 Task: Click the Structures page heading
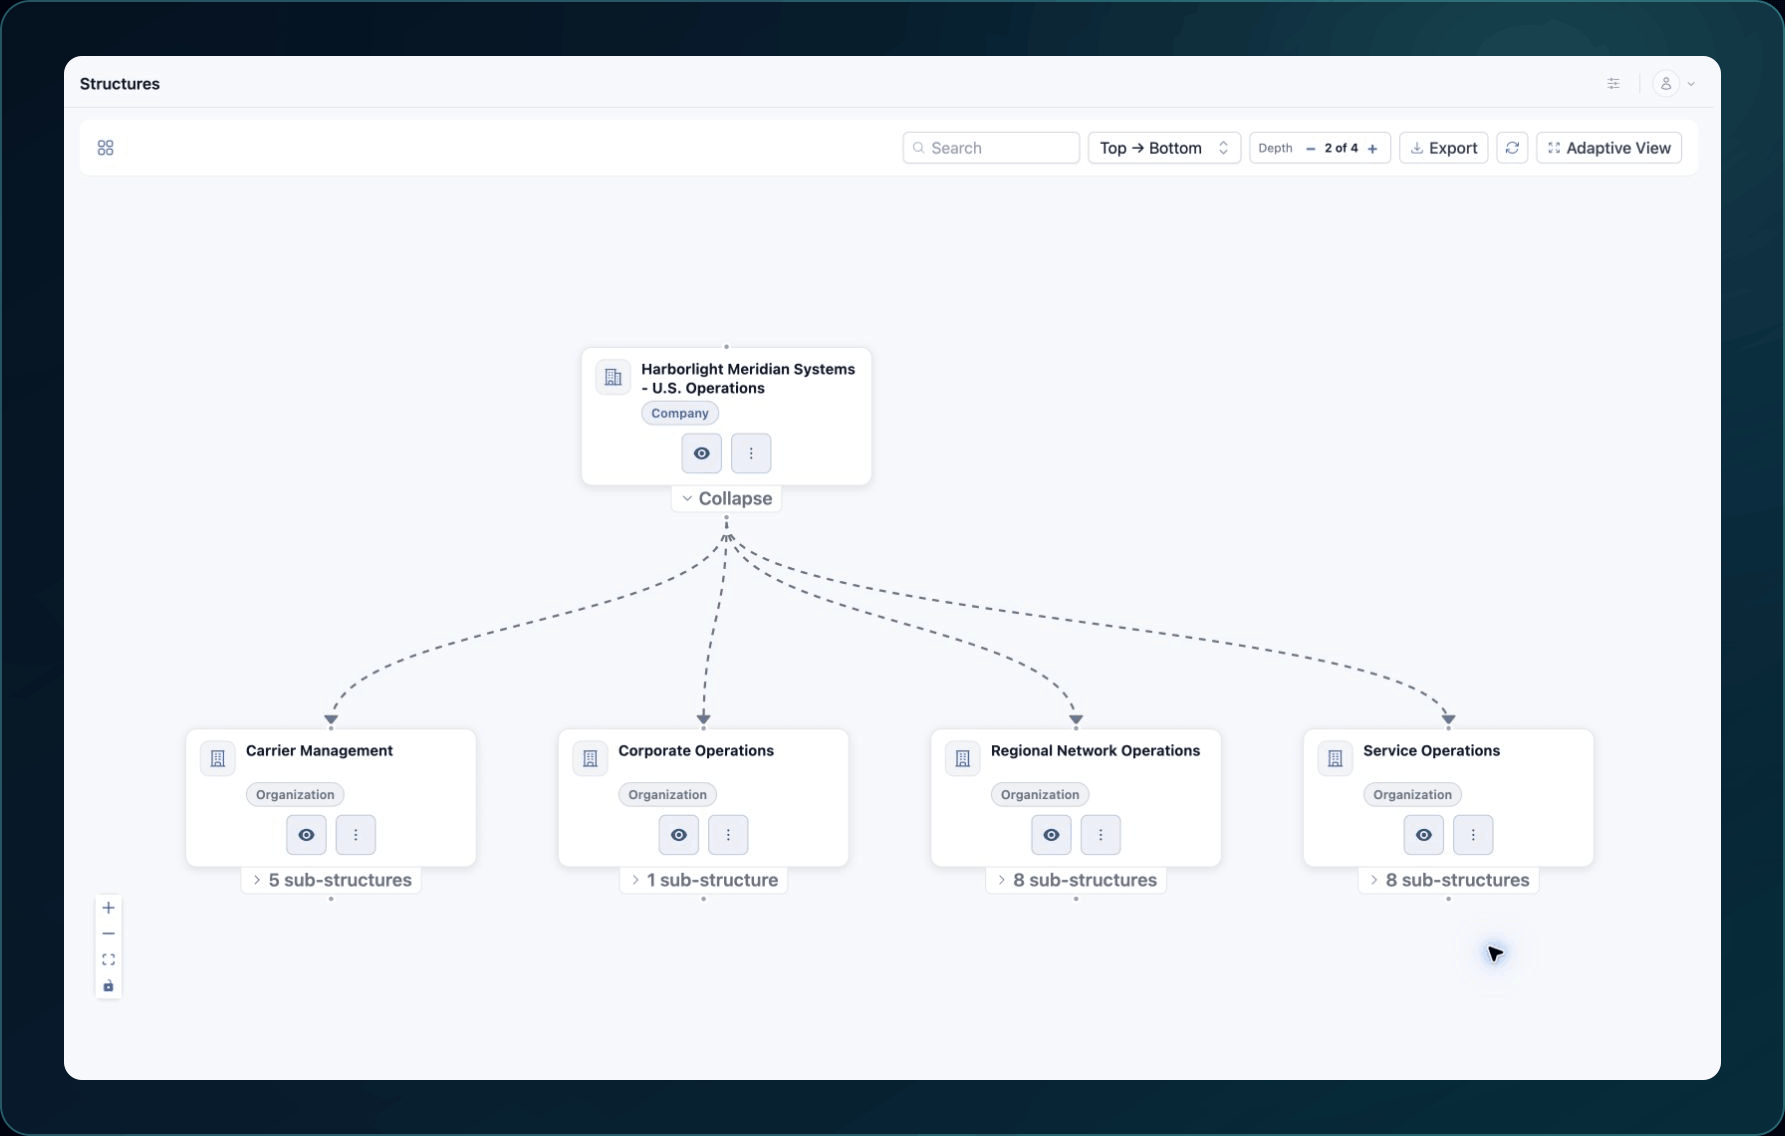click(x=120, y=84)
